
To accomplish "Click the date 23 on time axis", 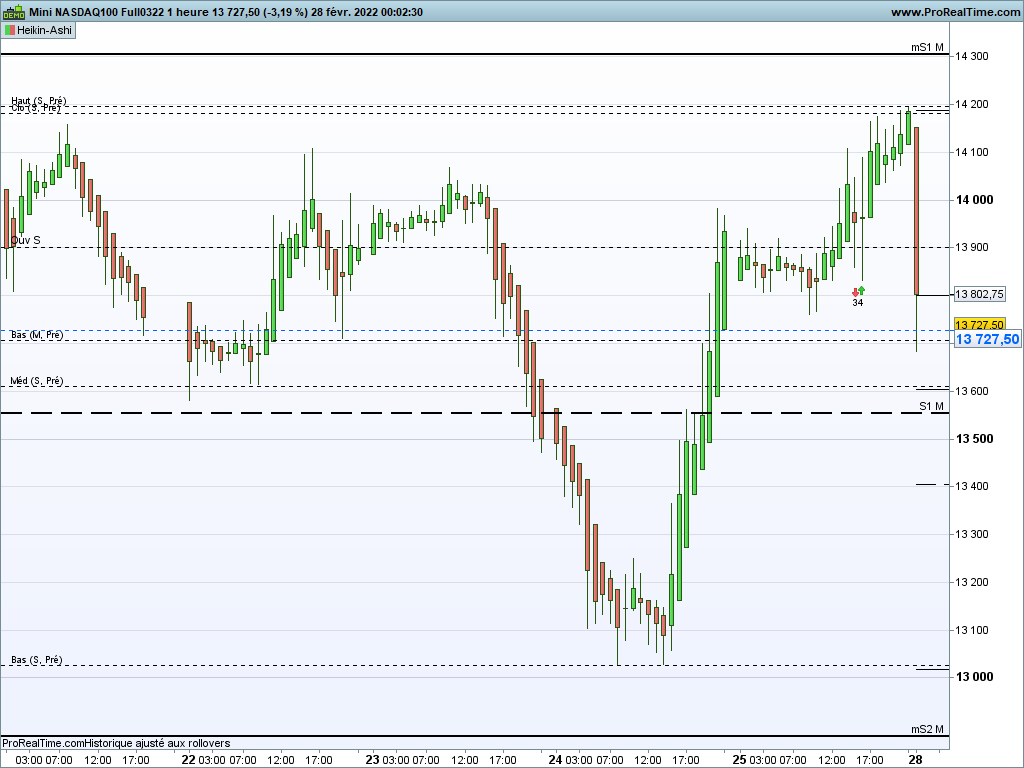I will click(x=372, y=760).
